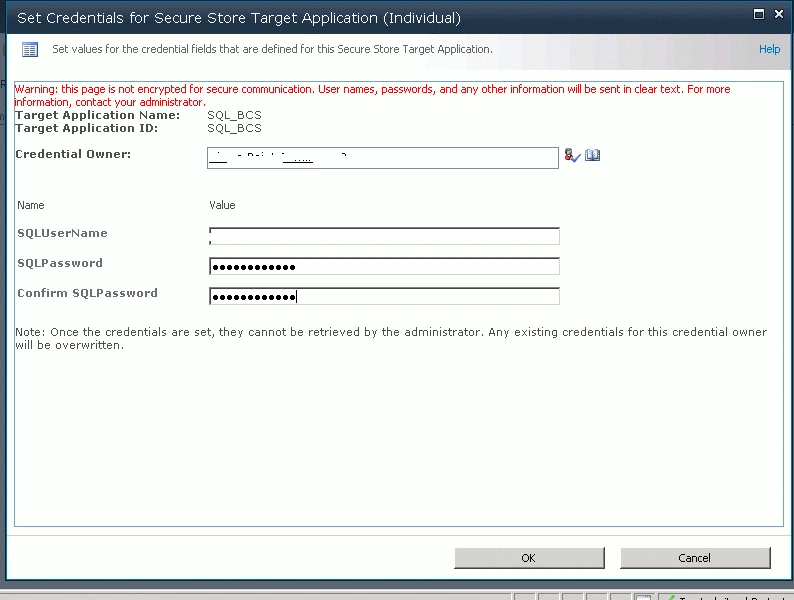Click the Cancel button
Viewport: 794px width, 600px height.
[x=695, y=558]
